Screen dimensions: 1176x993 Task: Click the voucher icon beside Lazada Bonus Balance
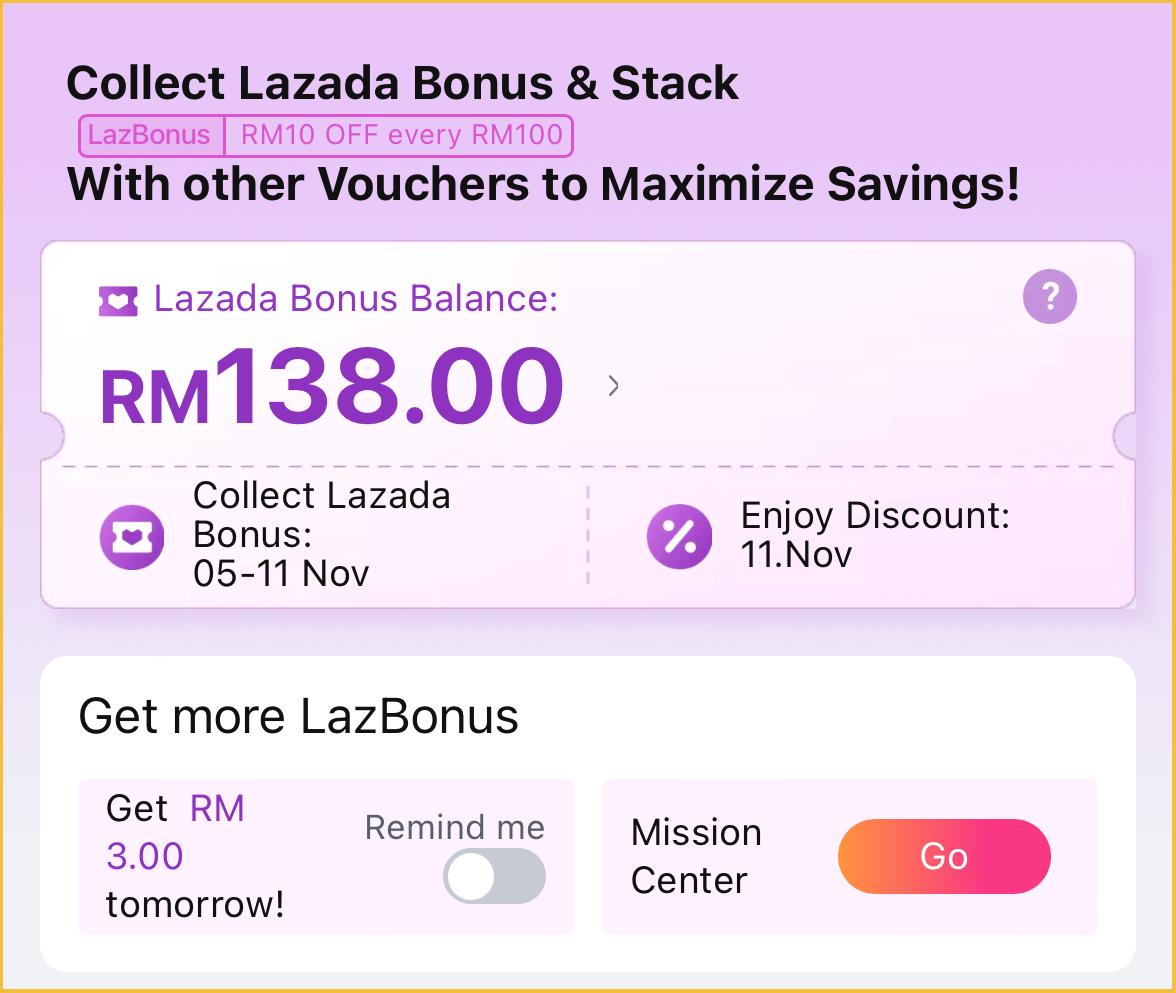coord(118,300)
